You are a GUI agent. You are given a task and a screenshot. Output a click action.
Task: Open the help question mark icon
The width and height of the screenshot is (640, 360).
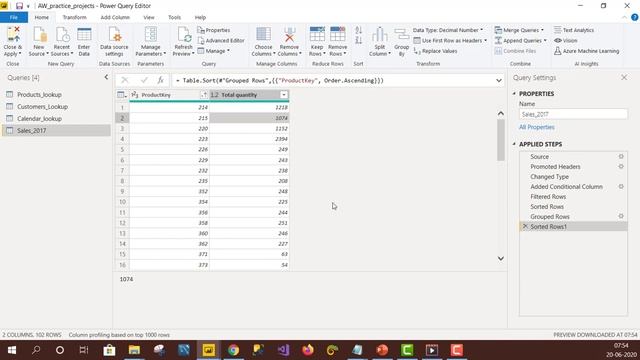coord(634,17)
